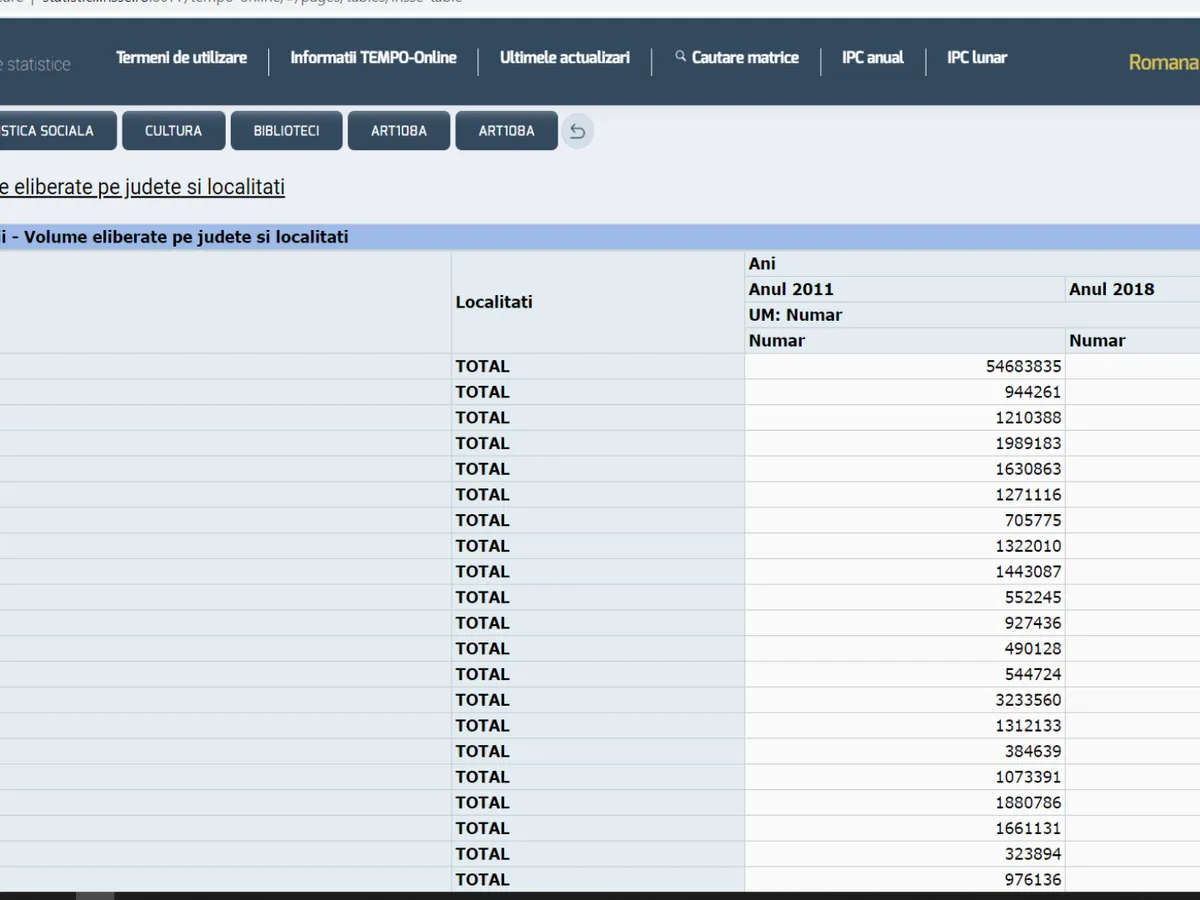Screen dimensions: 1200x900
Task: Click the ART108A button beside the back arrow
Action: (x=506, y=131)
